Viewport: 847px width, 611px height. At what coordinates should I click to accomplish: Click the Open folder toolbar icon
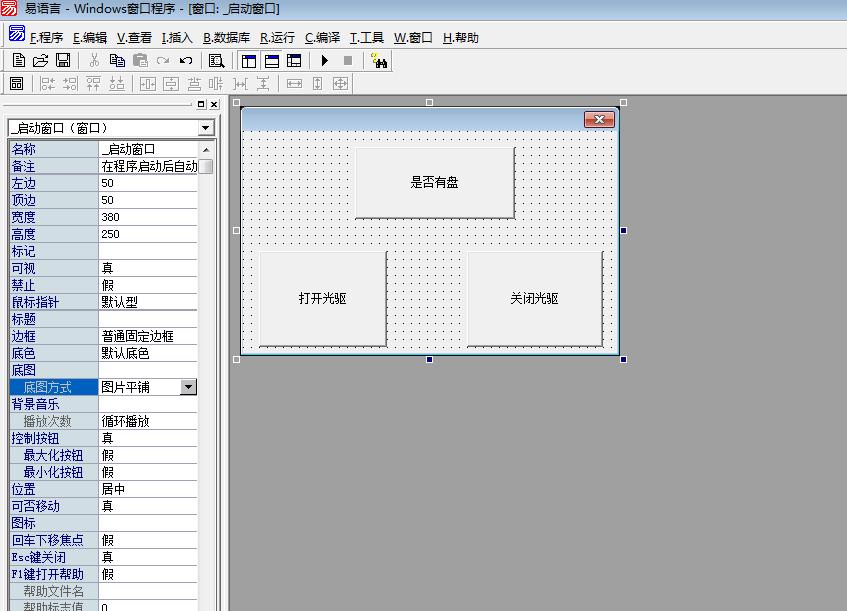(40, 61)
